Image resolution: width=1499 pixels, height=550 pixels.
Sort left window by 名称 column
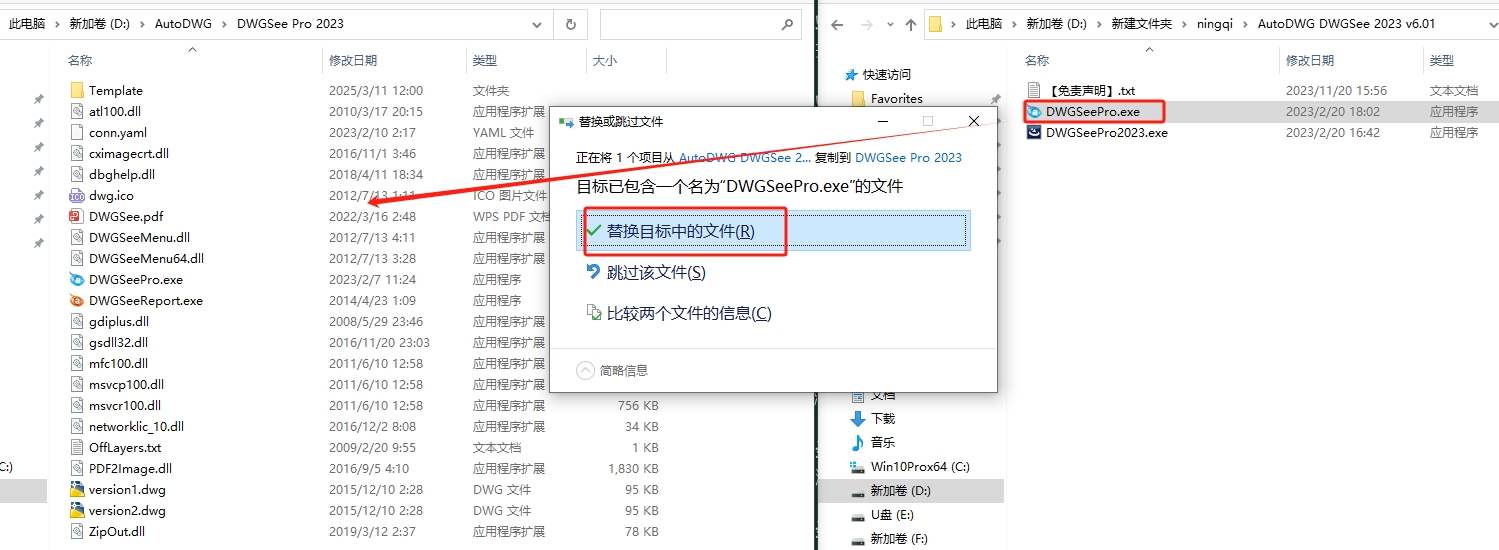(81, 61)
